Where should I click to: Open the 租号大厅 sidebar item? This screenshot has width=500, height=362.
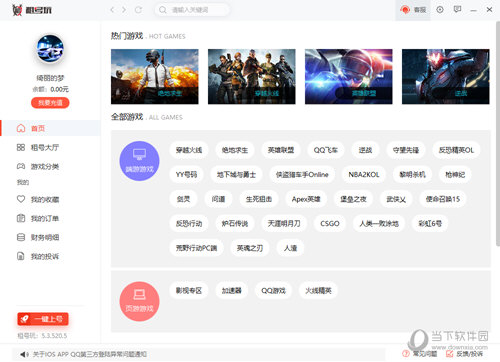[50, 147]
